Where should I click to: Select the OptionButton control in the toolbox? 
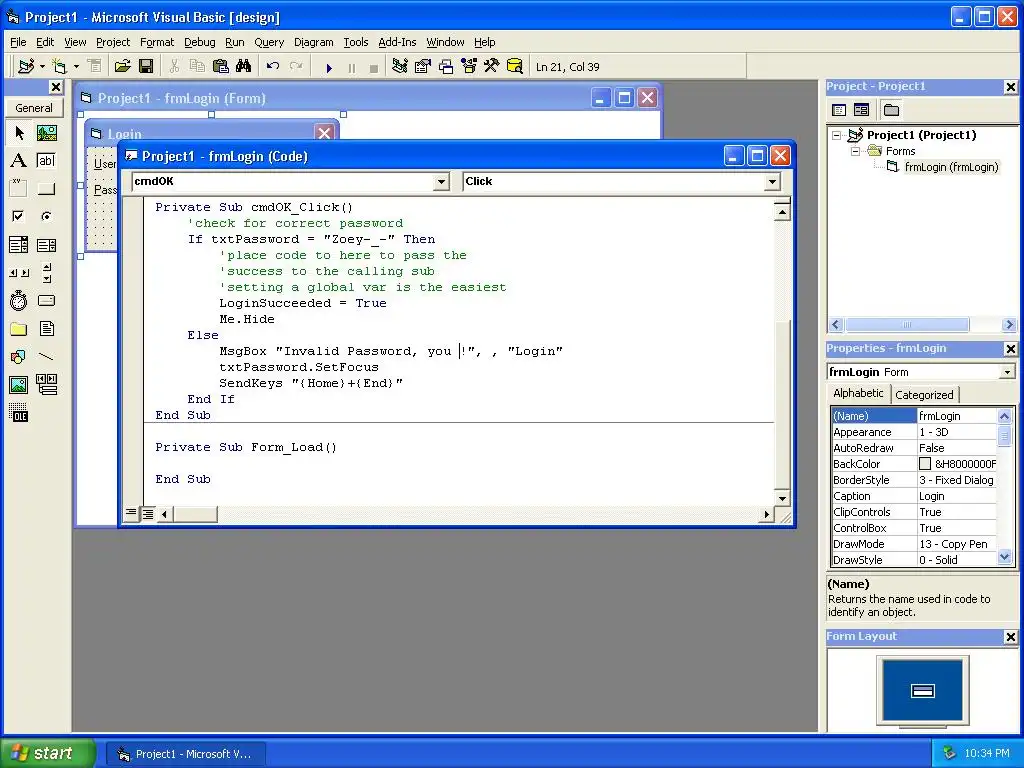pos(46,216)
